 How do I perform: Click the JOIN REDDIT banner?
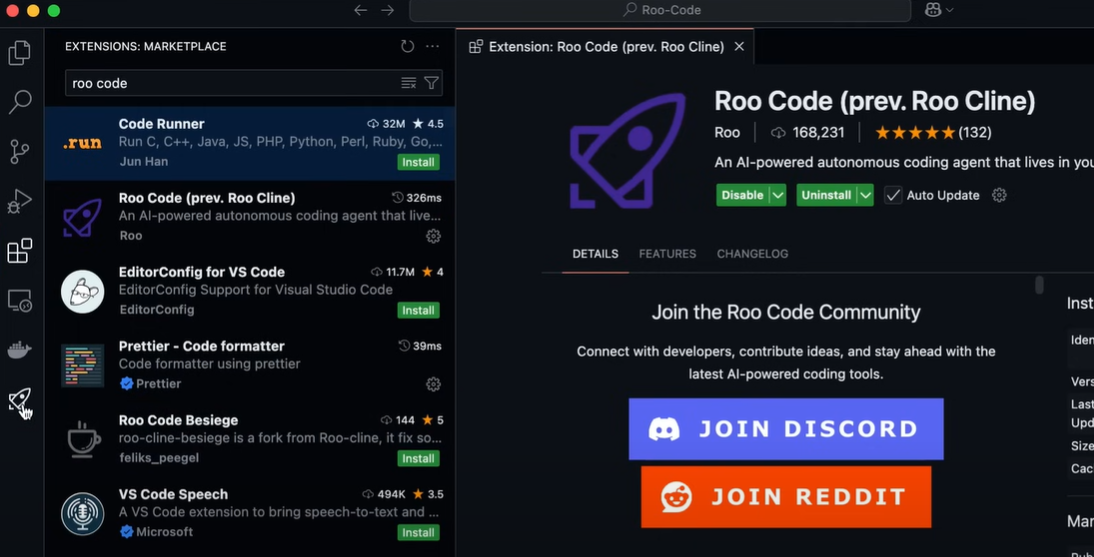[786, 497]
